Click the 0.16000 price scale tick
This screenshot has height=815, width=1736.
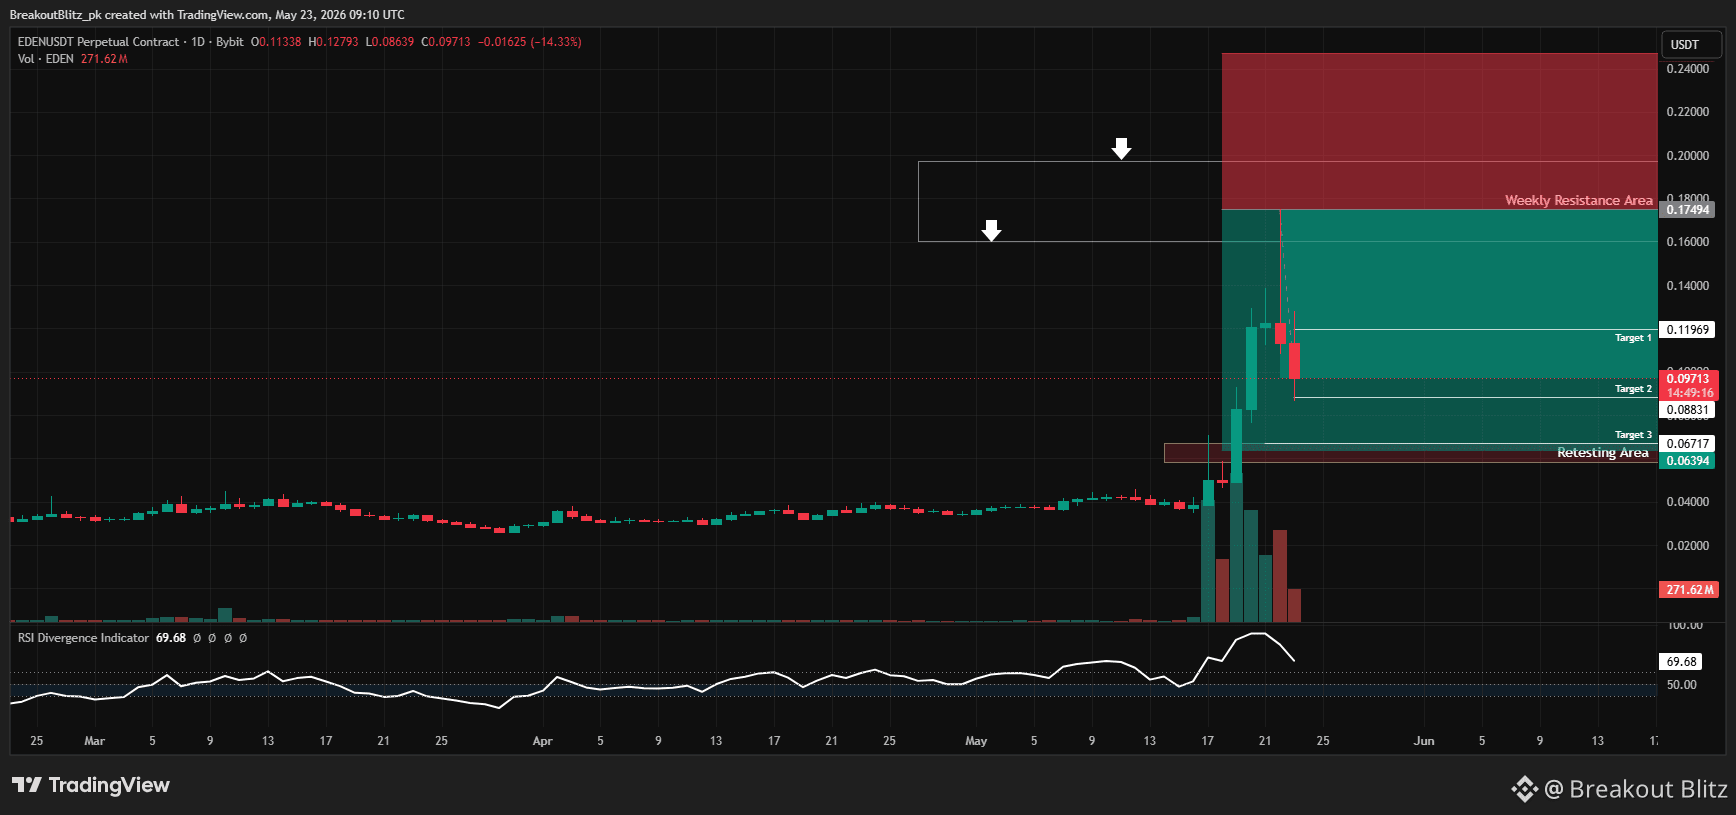click(x=1688, y=242)
